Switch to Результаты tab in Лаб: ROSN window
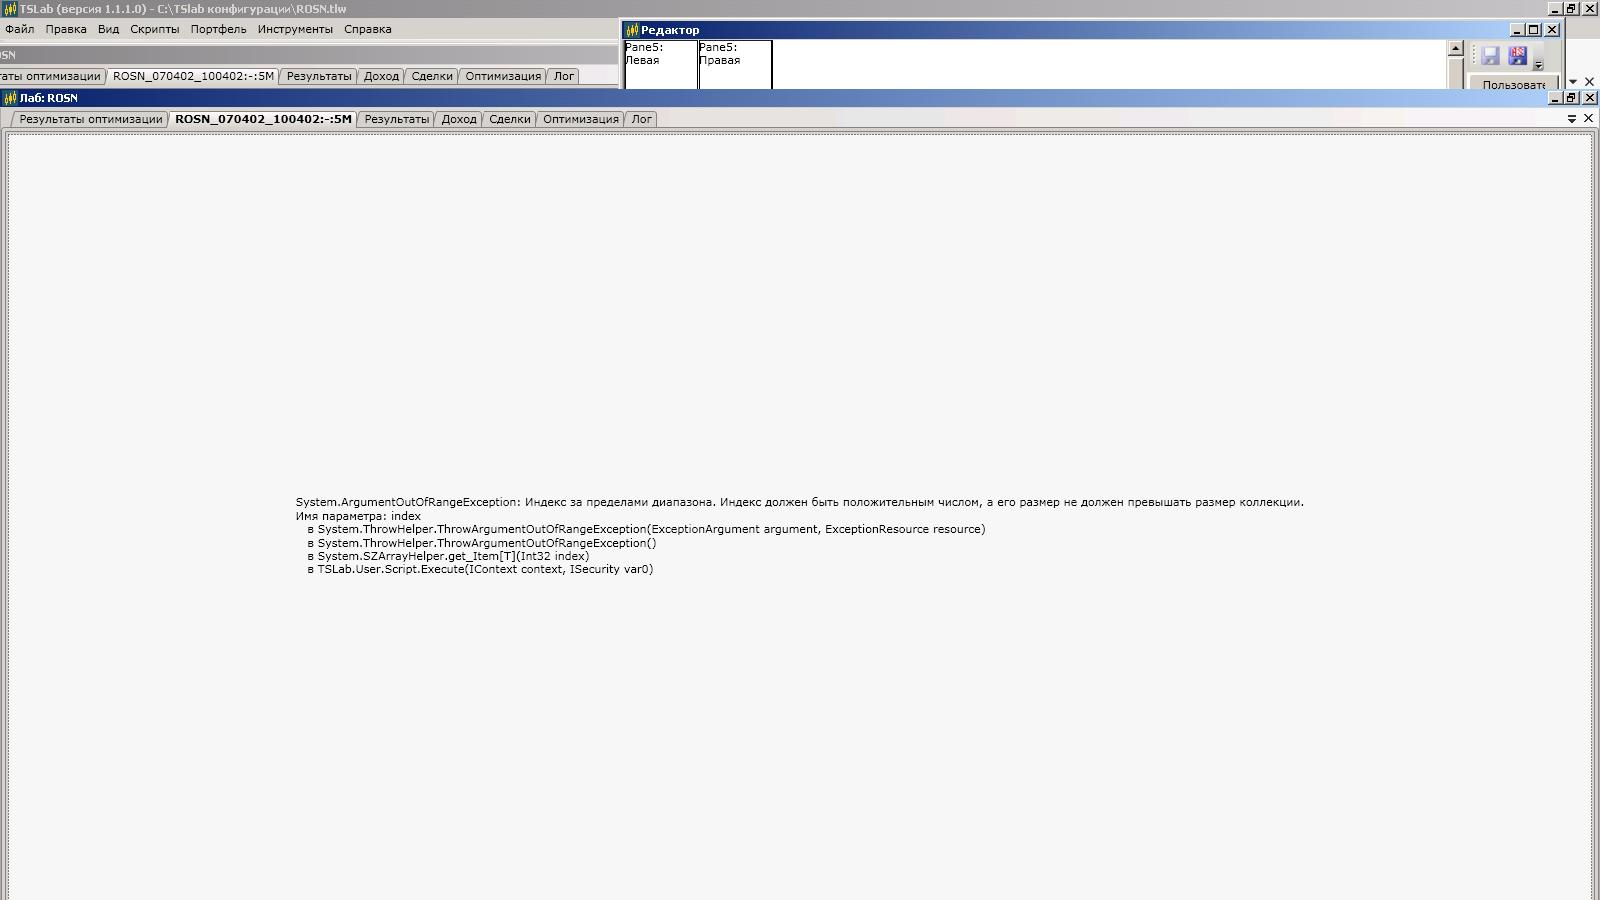The image size is (1600, 900). (x=396, y=119)
